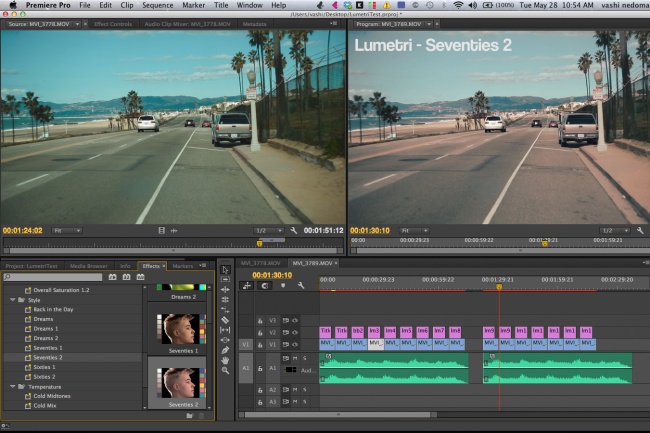Open Source monitor settings wrench
The height and width of the screenshot is (433, 650).
point(294,230)
